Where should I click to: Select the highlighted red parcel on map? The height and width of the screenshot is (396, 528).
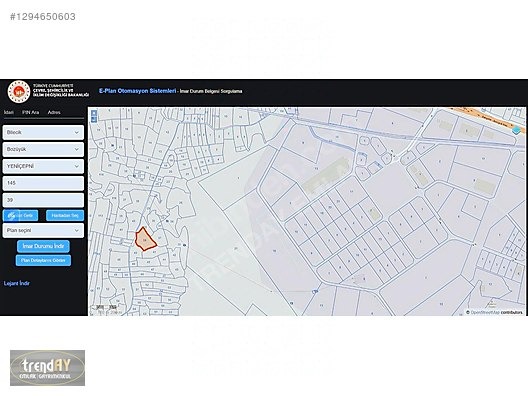point(144,239)
